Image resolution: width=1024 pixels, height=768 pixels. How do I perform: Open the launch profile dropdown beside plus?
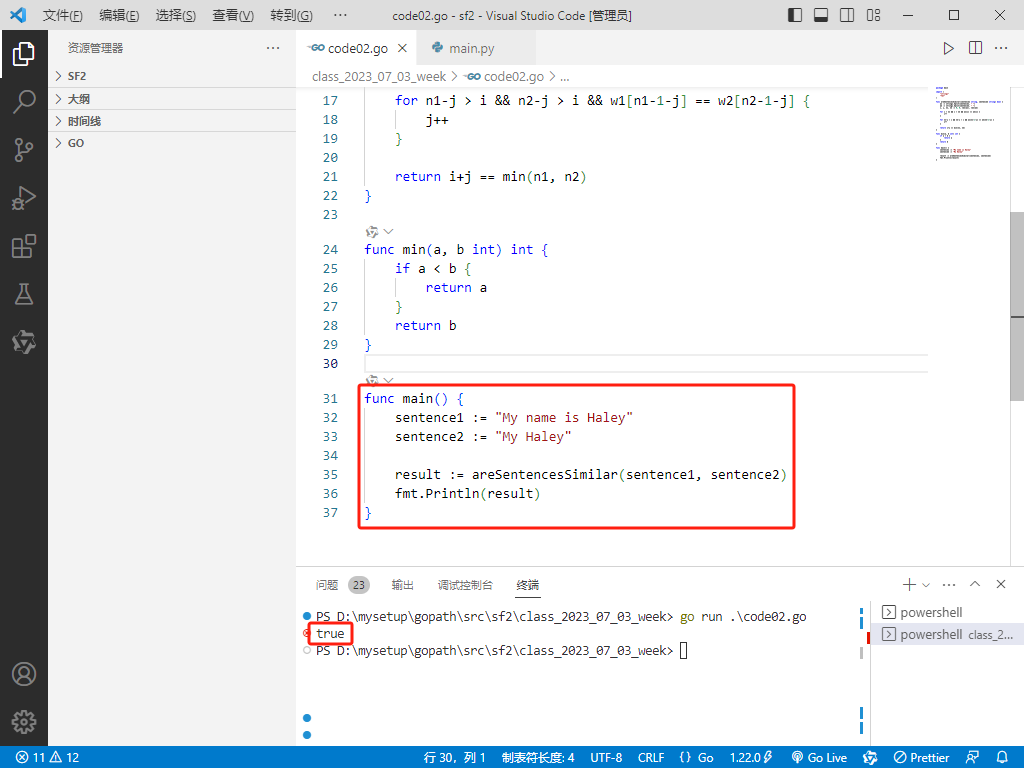tap(926, 585)
